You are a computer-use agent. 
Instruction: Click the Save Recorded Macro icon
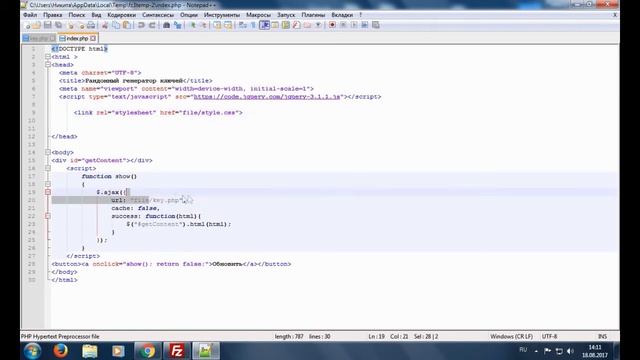(x=376, y=25)
